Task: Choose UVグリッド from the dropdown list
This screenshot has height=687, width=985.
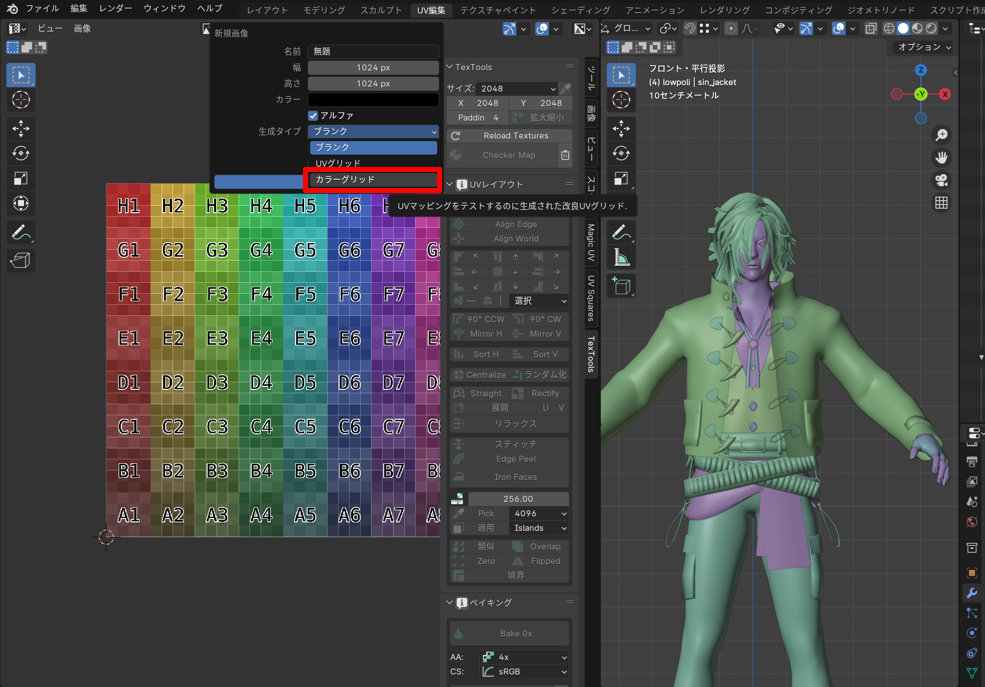Action: click(x=373, y=163)
